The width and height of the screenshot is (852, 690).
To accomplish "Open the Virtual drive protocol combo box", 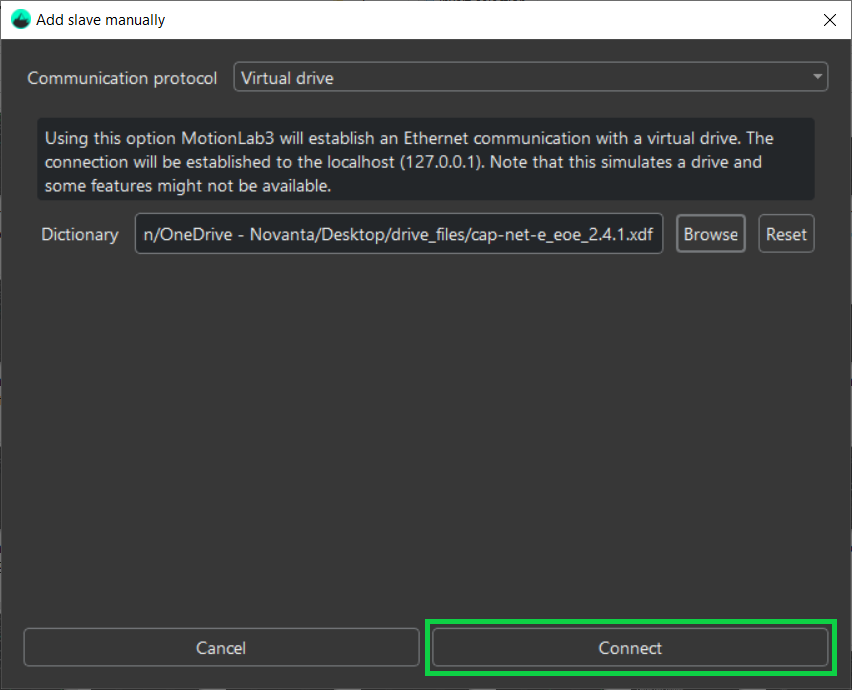I will [x=530, y=77].
